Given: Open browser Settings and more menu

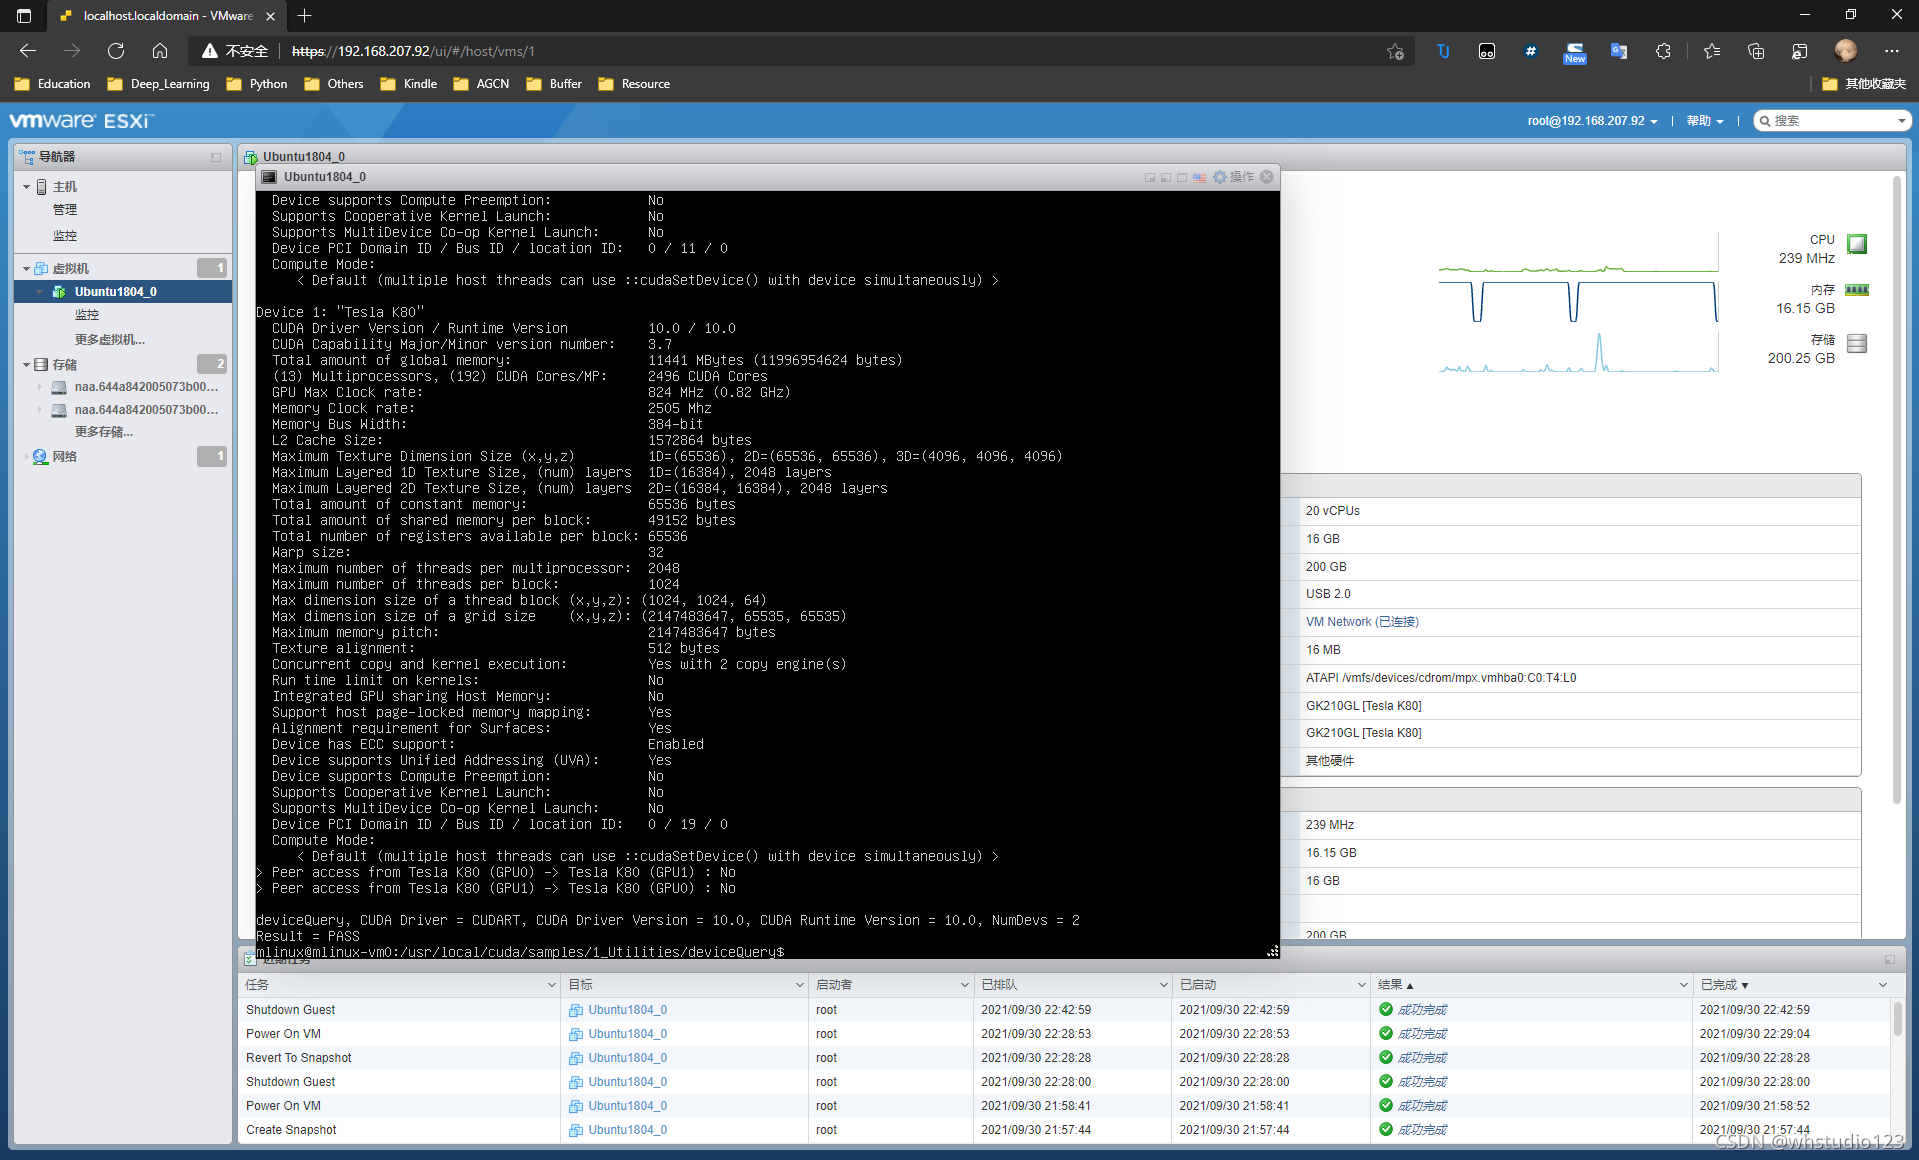Looking at the screenshot, I should coord(1891,51).
